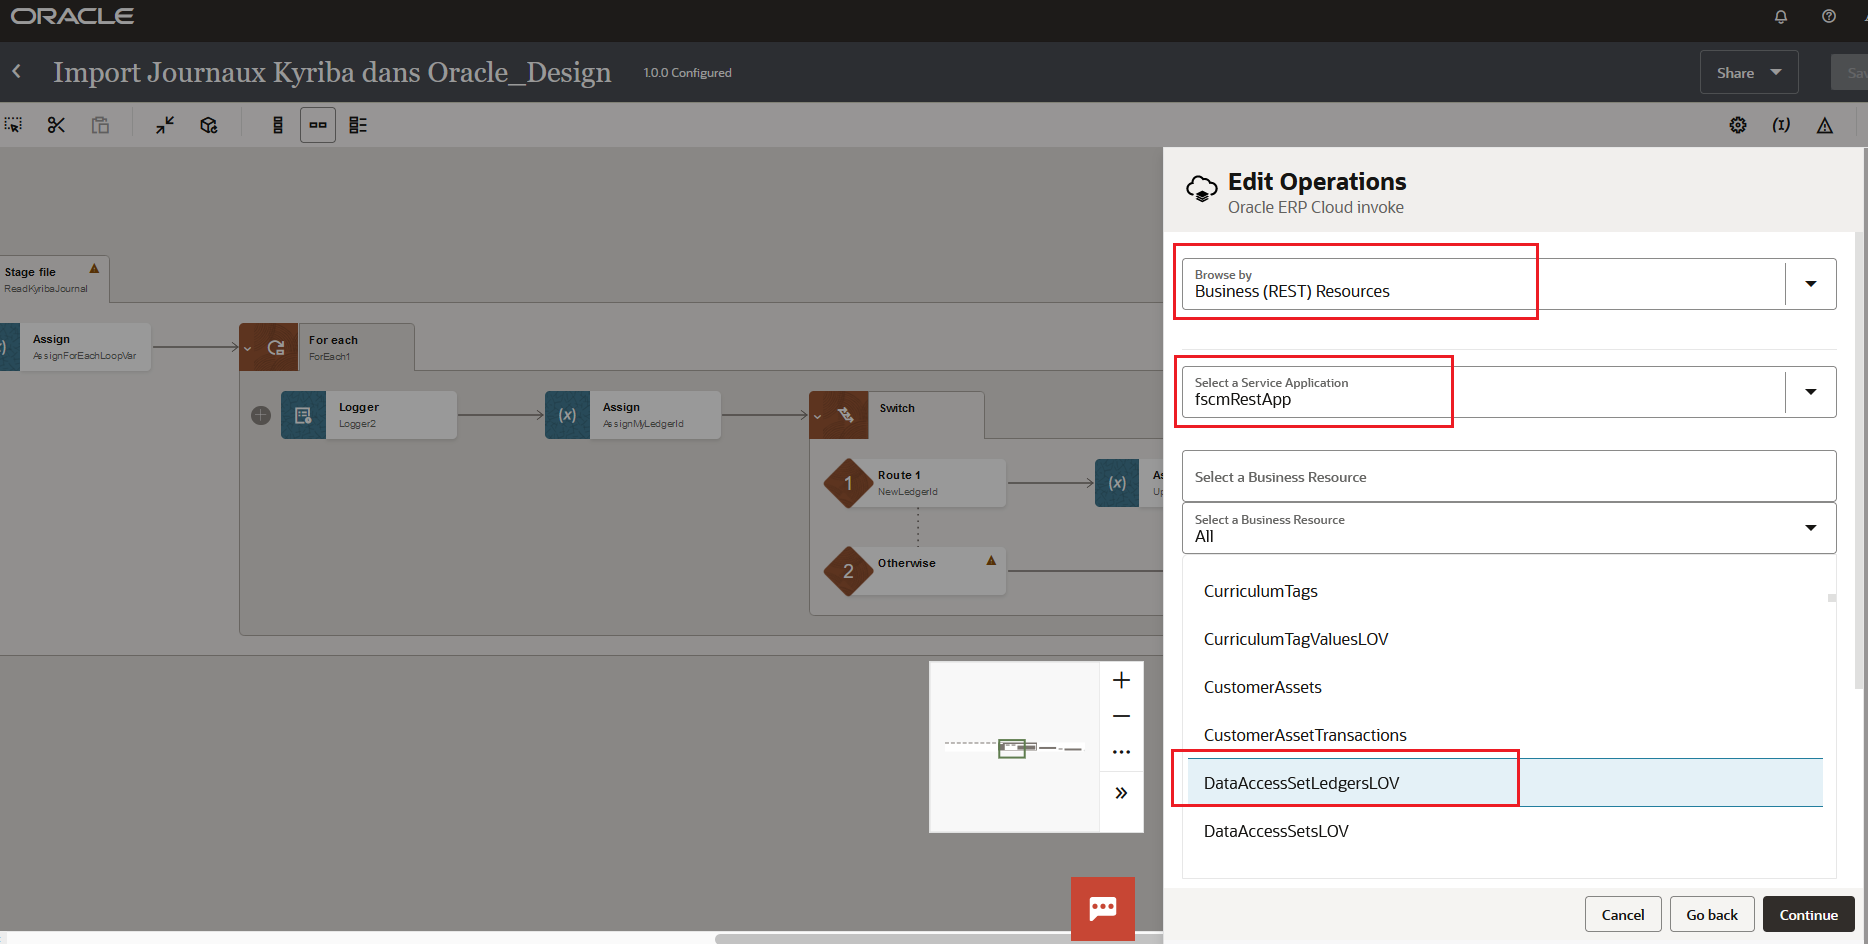The image size is (1868, 944).
Task: Click the scissors cut icon
Action: click(x=56, y=125)
